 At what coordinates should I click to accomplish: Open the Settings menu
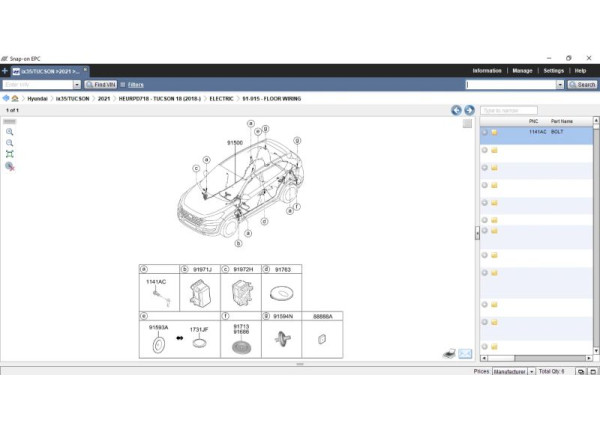click(553, 71)
